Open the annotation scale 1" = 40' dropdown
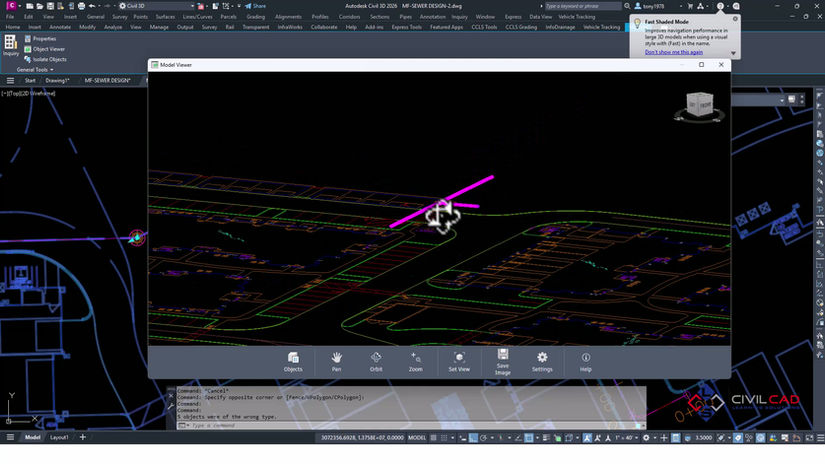 click(x=626, y=437)
